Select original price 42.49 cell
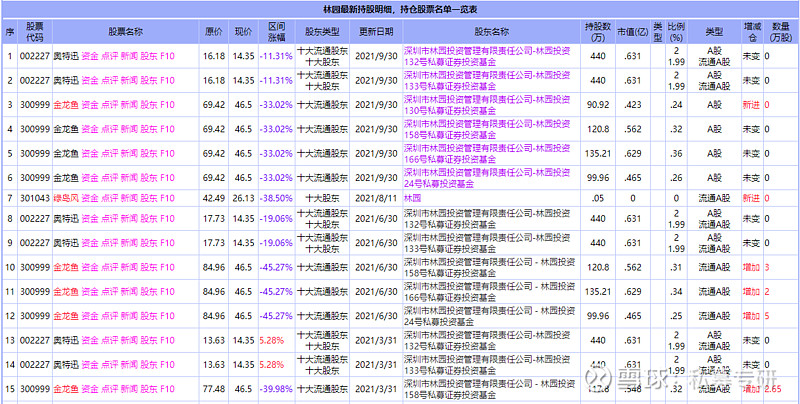800x404 pixels. click(x=214, y=197)
